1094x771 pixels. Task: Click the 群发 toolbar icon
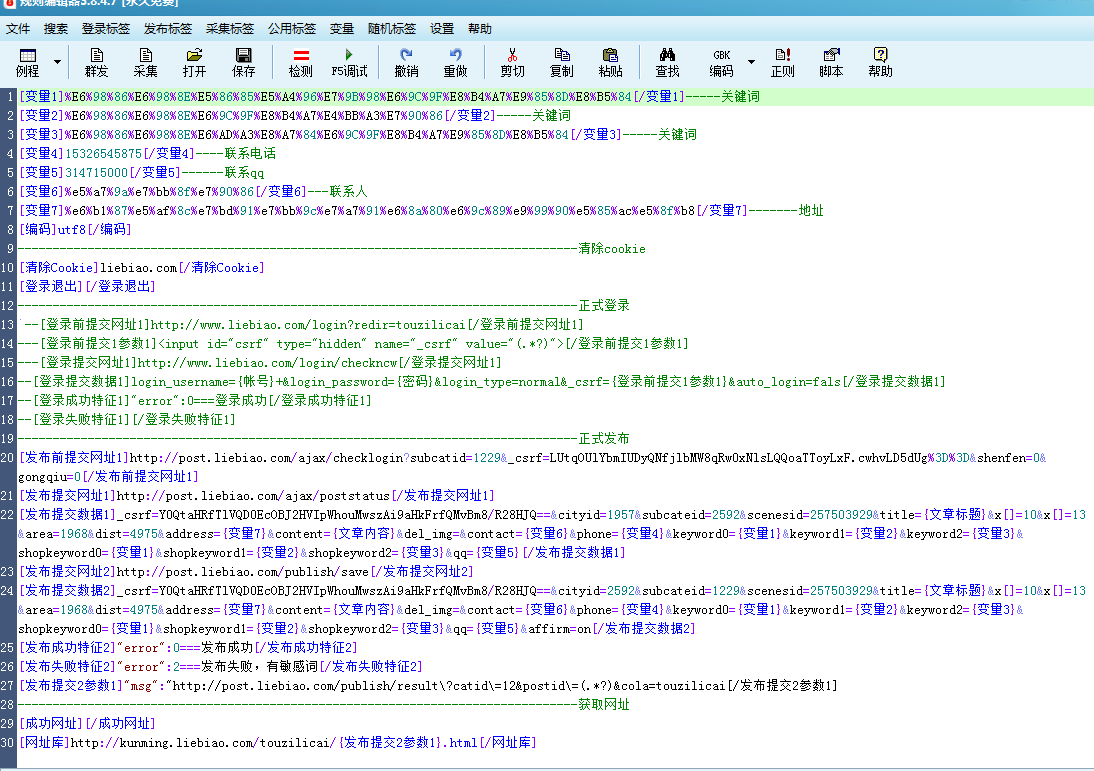tap(97, 62)
